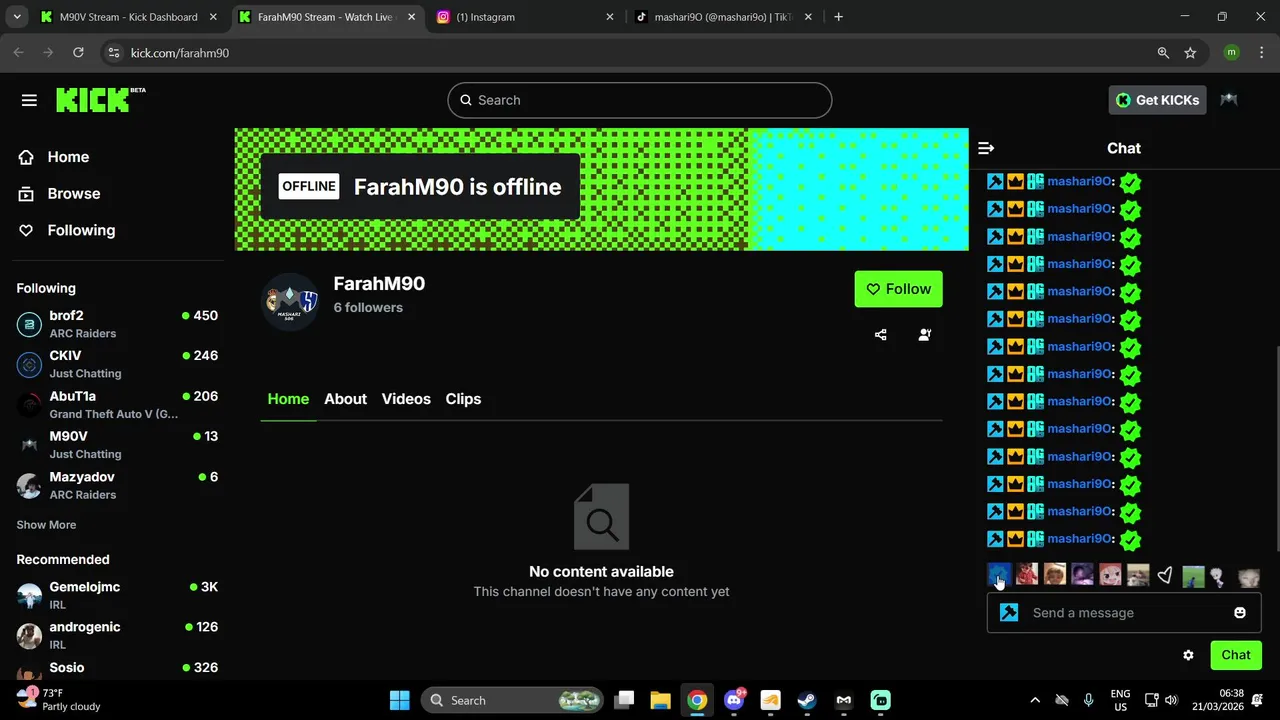This screenshot has width=1280, height=720.
Task: Collapse the chat panel
Action: pos(986,148)
